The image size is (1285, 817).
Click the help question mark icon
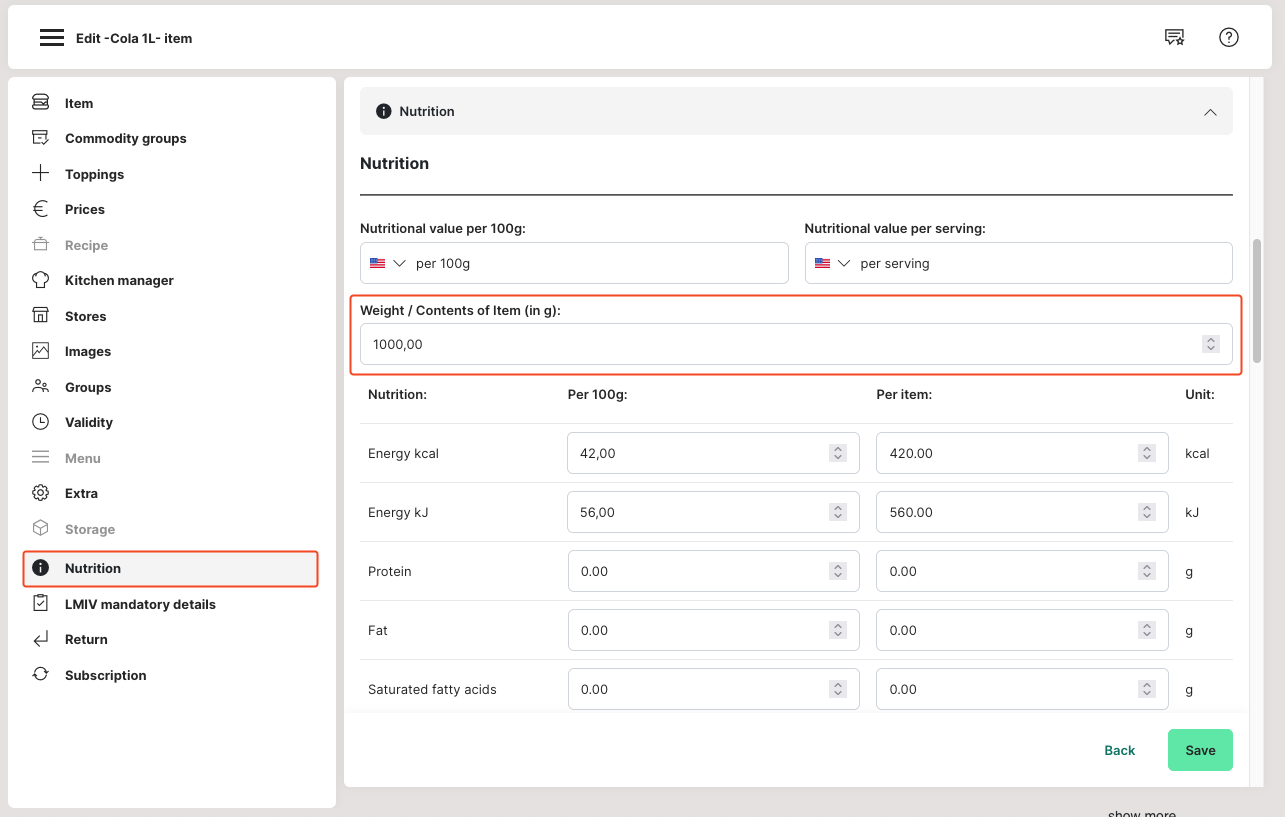(x=1229, y=38)
